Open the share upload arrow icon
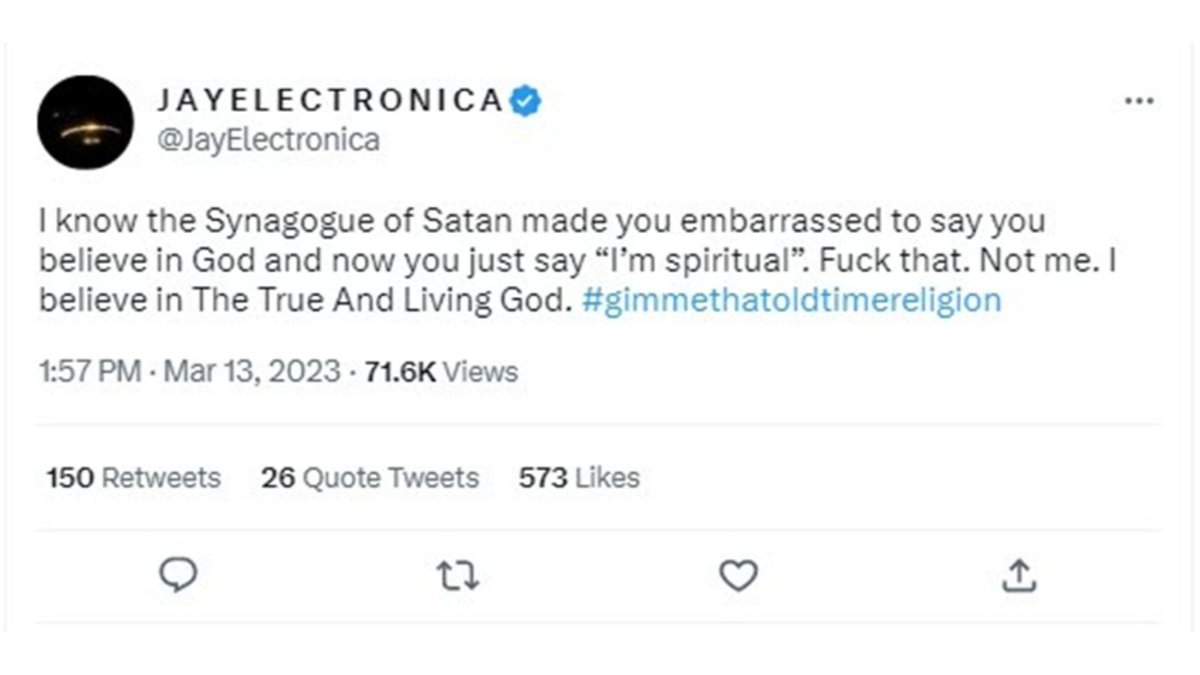 [x=1018, y=575]
